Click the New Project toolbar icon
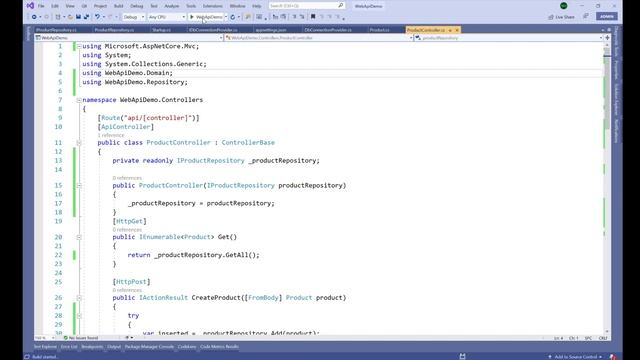 (x=58, y=17)
